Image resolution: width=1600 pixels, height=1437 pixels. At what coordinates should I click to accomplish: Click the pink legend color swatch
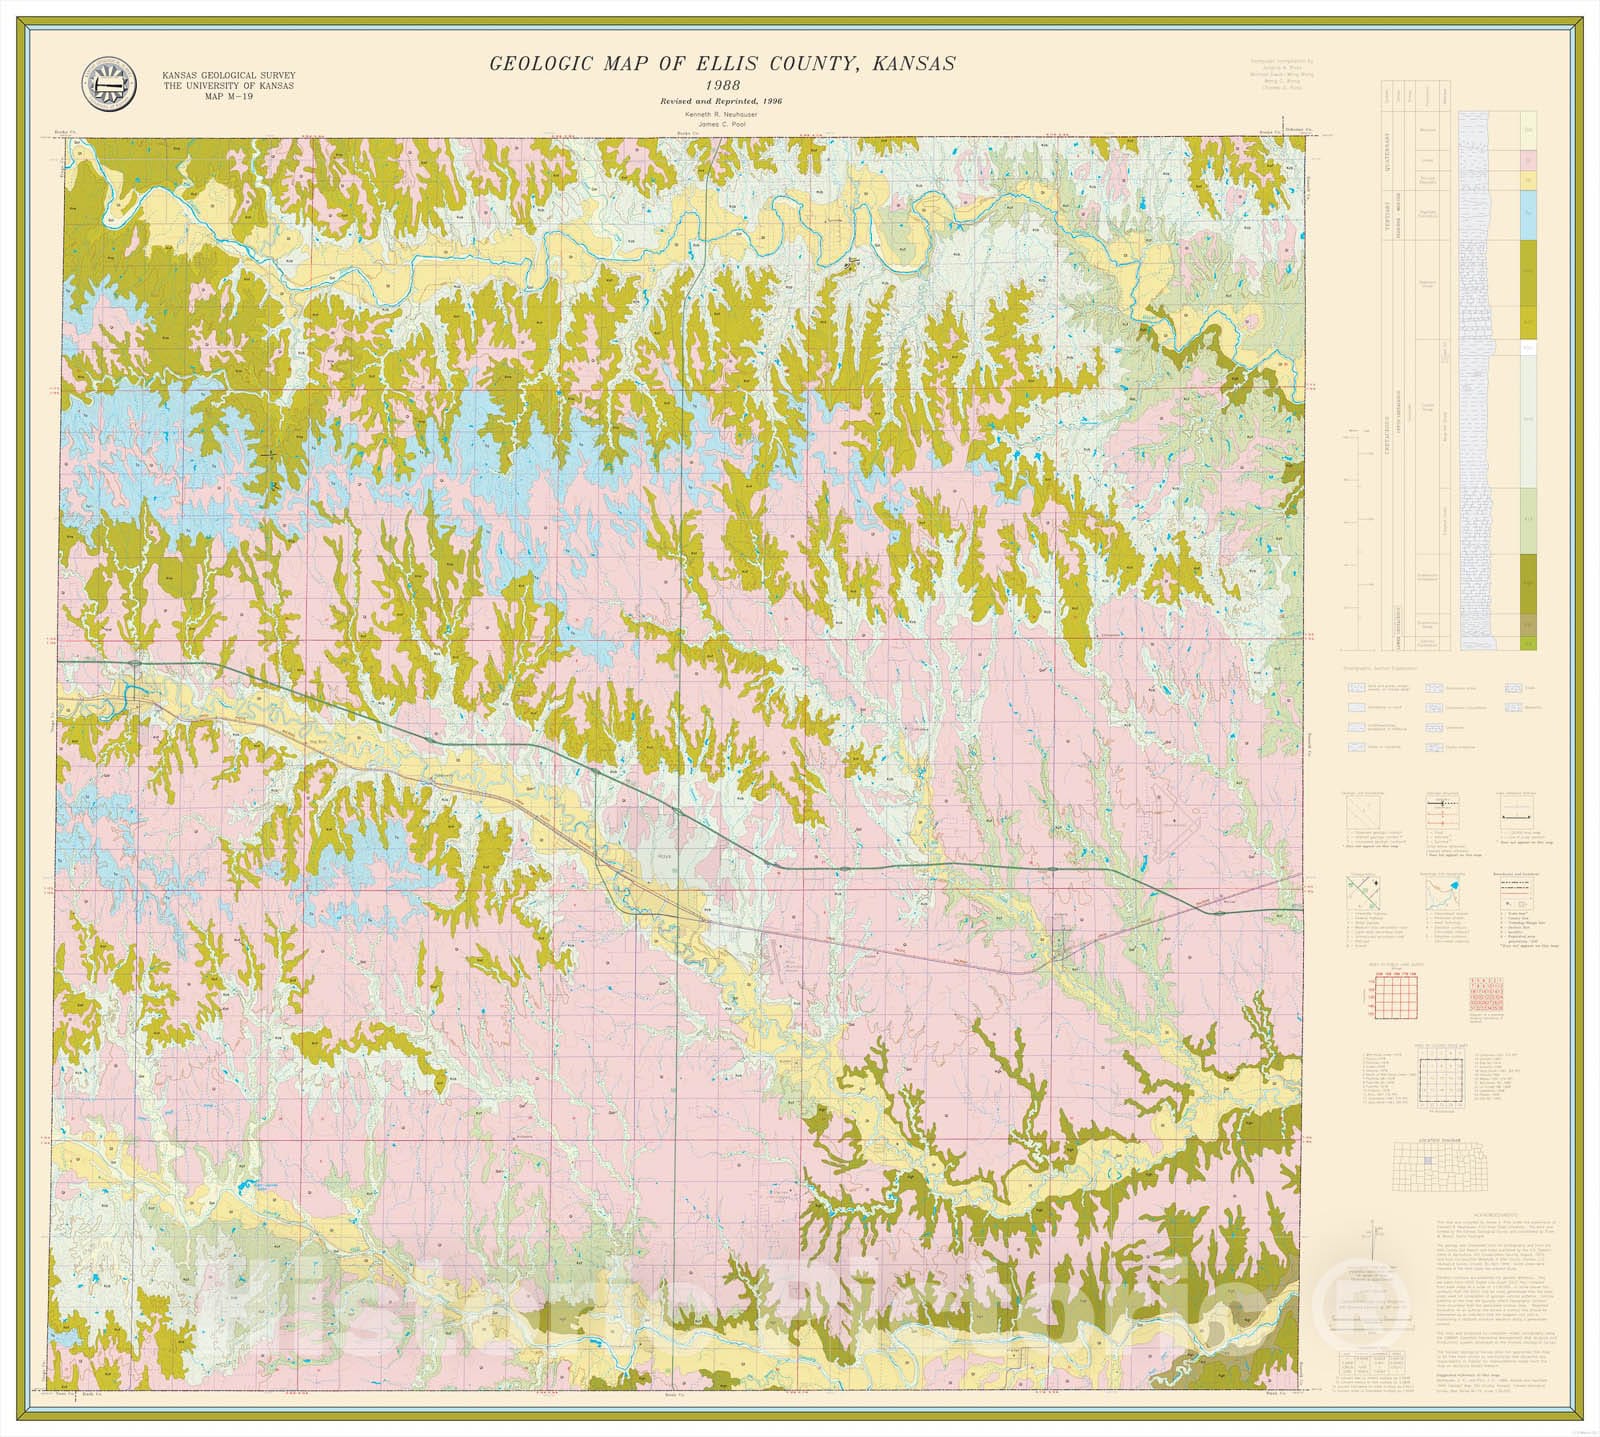click(1528, 160)
